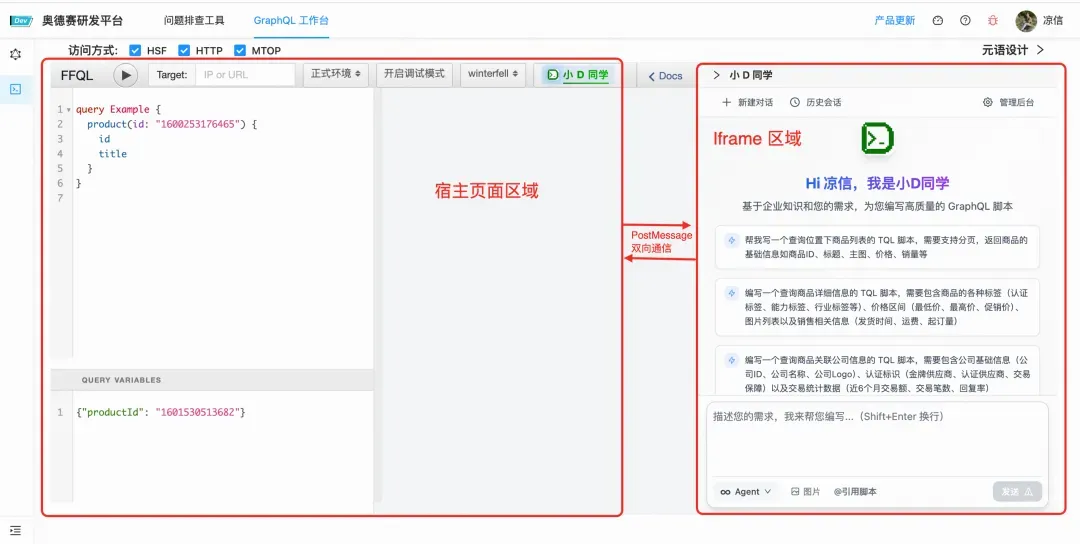Switch to GraphQL 工作台 tab
The image size is (1080, 544).
point(291,21)
